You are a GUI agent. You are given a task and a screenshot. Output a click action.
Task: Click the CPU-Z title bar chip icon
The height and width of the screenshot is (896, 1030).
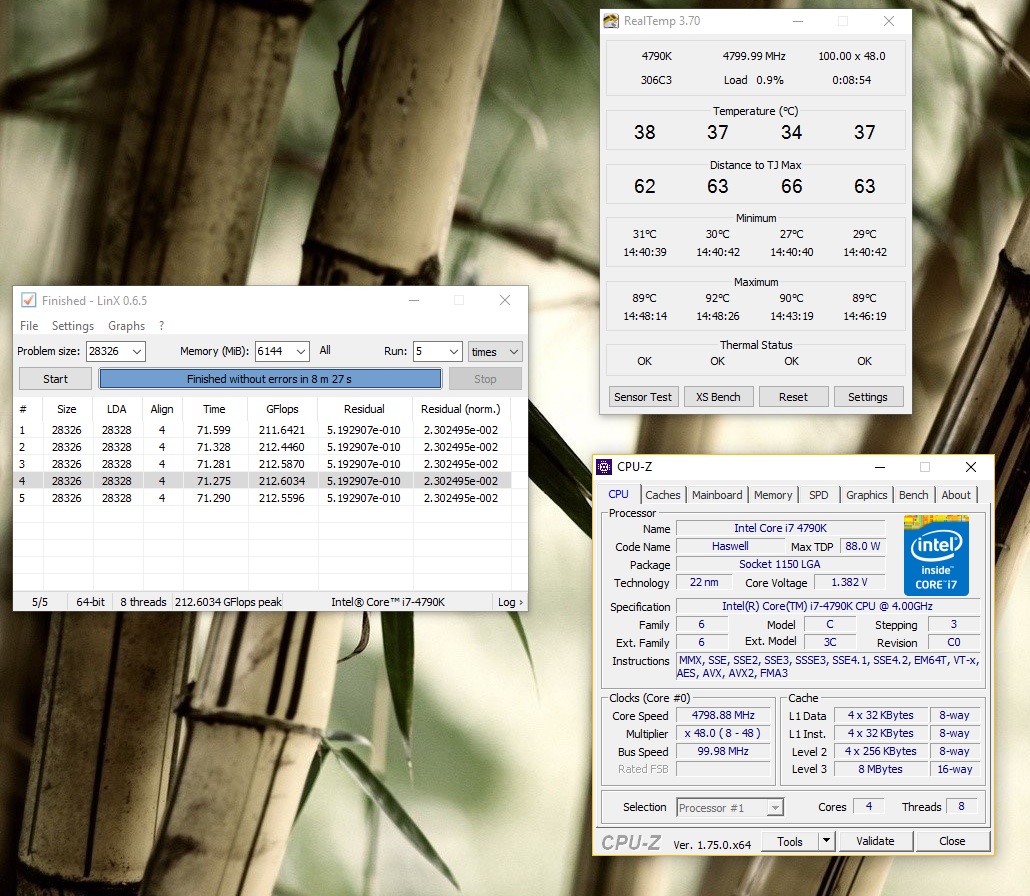pyautogui.click(x=604, y=466)
